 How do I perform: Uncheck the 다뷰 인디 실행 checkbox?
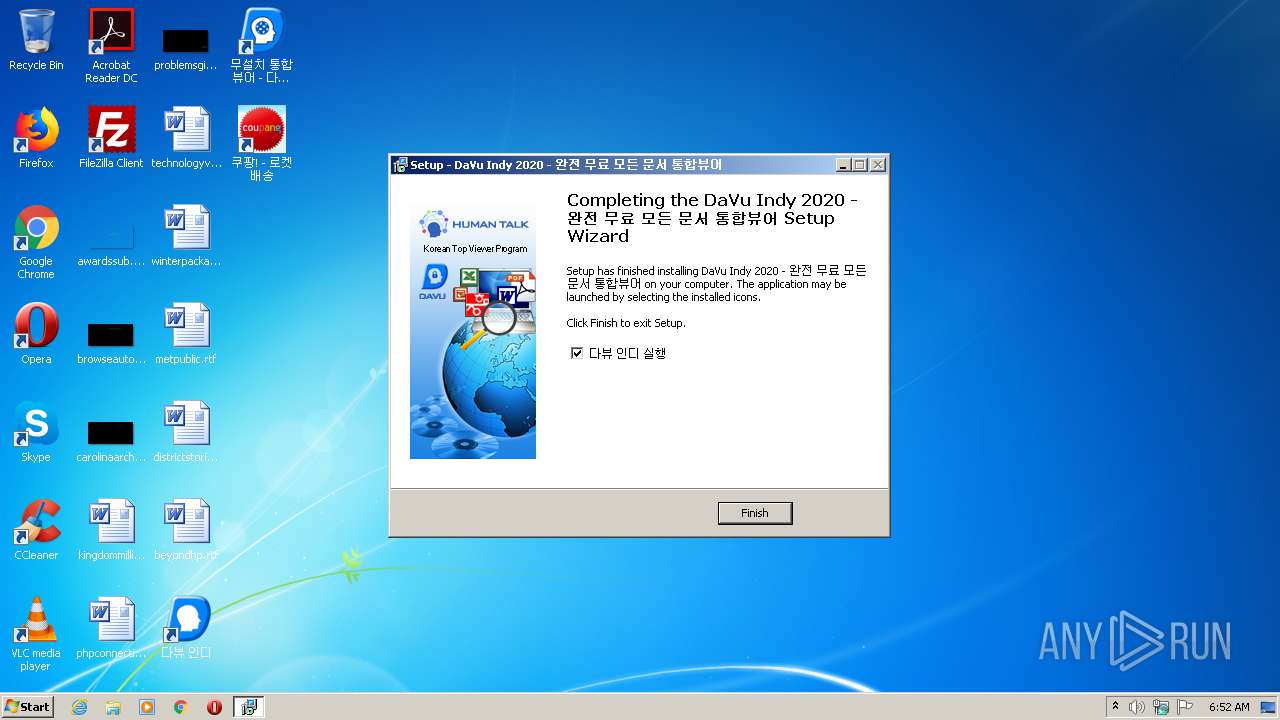pyautogui.click(x=576, y=353)
